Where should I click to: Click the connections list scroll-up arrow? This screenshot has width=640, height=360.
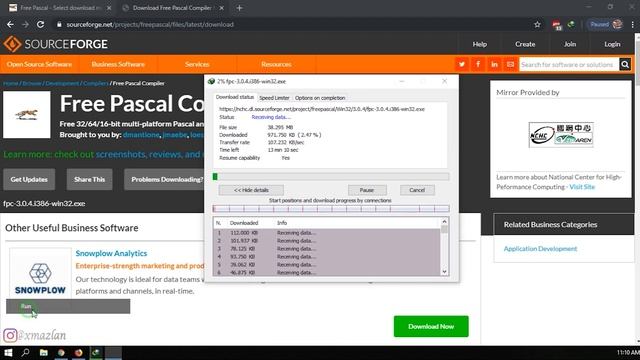pyautogui.click(x=444, y=222)
